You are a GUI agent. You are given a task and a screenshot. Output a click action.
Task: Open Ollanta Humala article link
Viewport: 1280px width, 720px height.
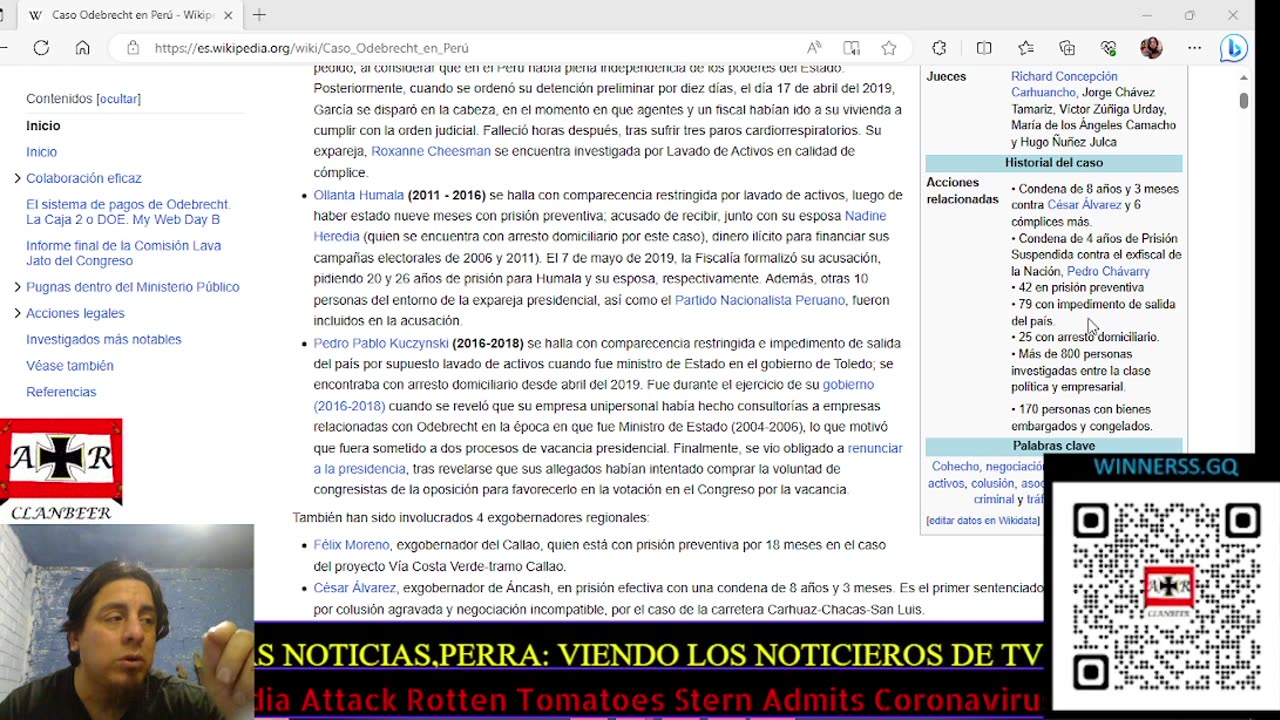(358, 195)
